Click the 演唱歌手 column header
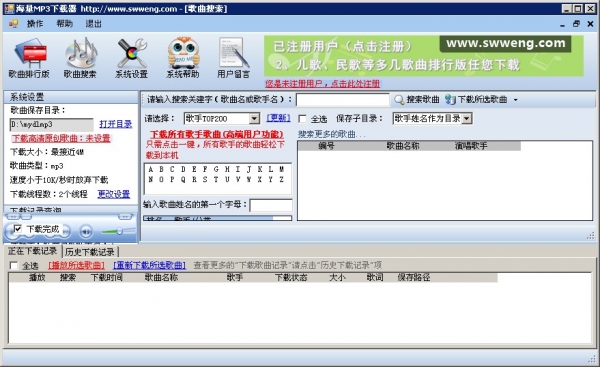The width and height of the screenshot is (600, 367). 471,146
